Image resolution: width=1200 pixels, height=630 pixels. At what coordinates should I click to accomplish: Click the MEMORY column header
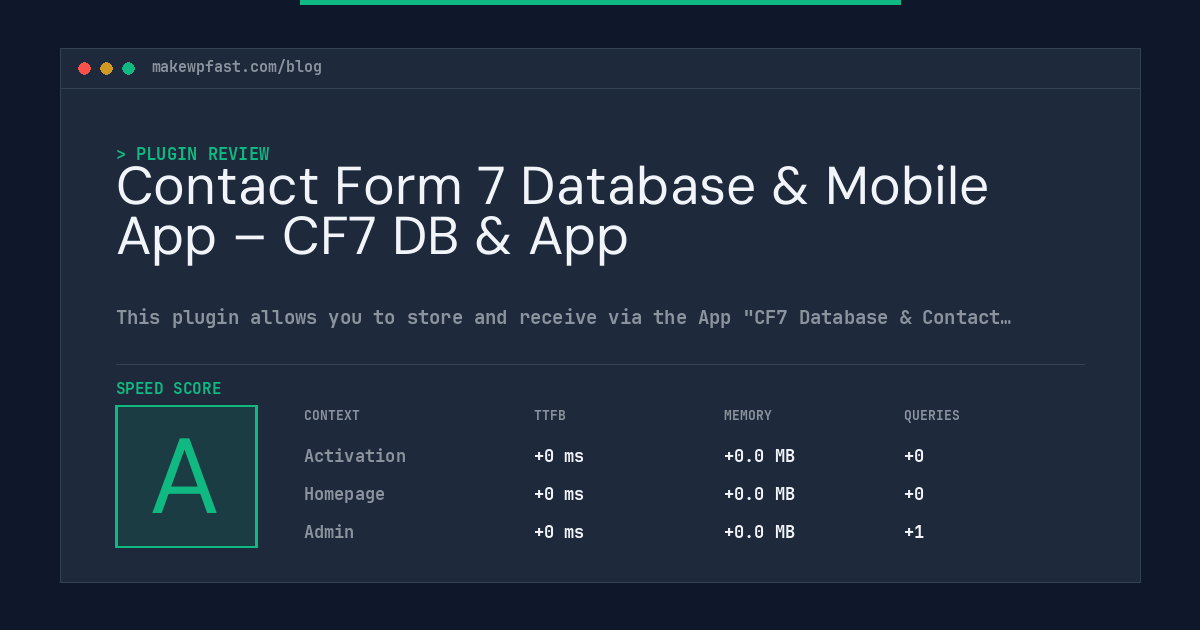point(748,416)
